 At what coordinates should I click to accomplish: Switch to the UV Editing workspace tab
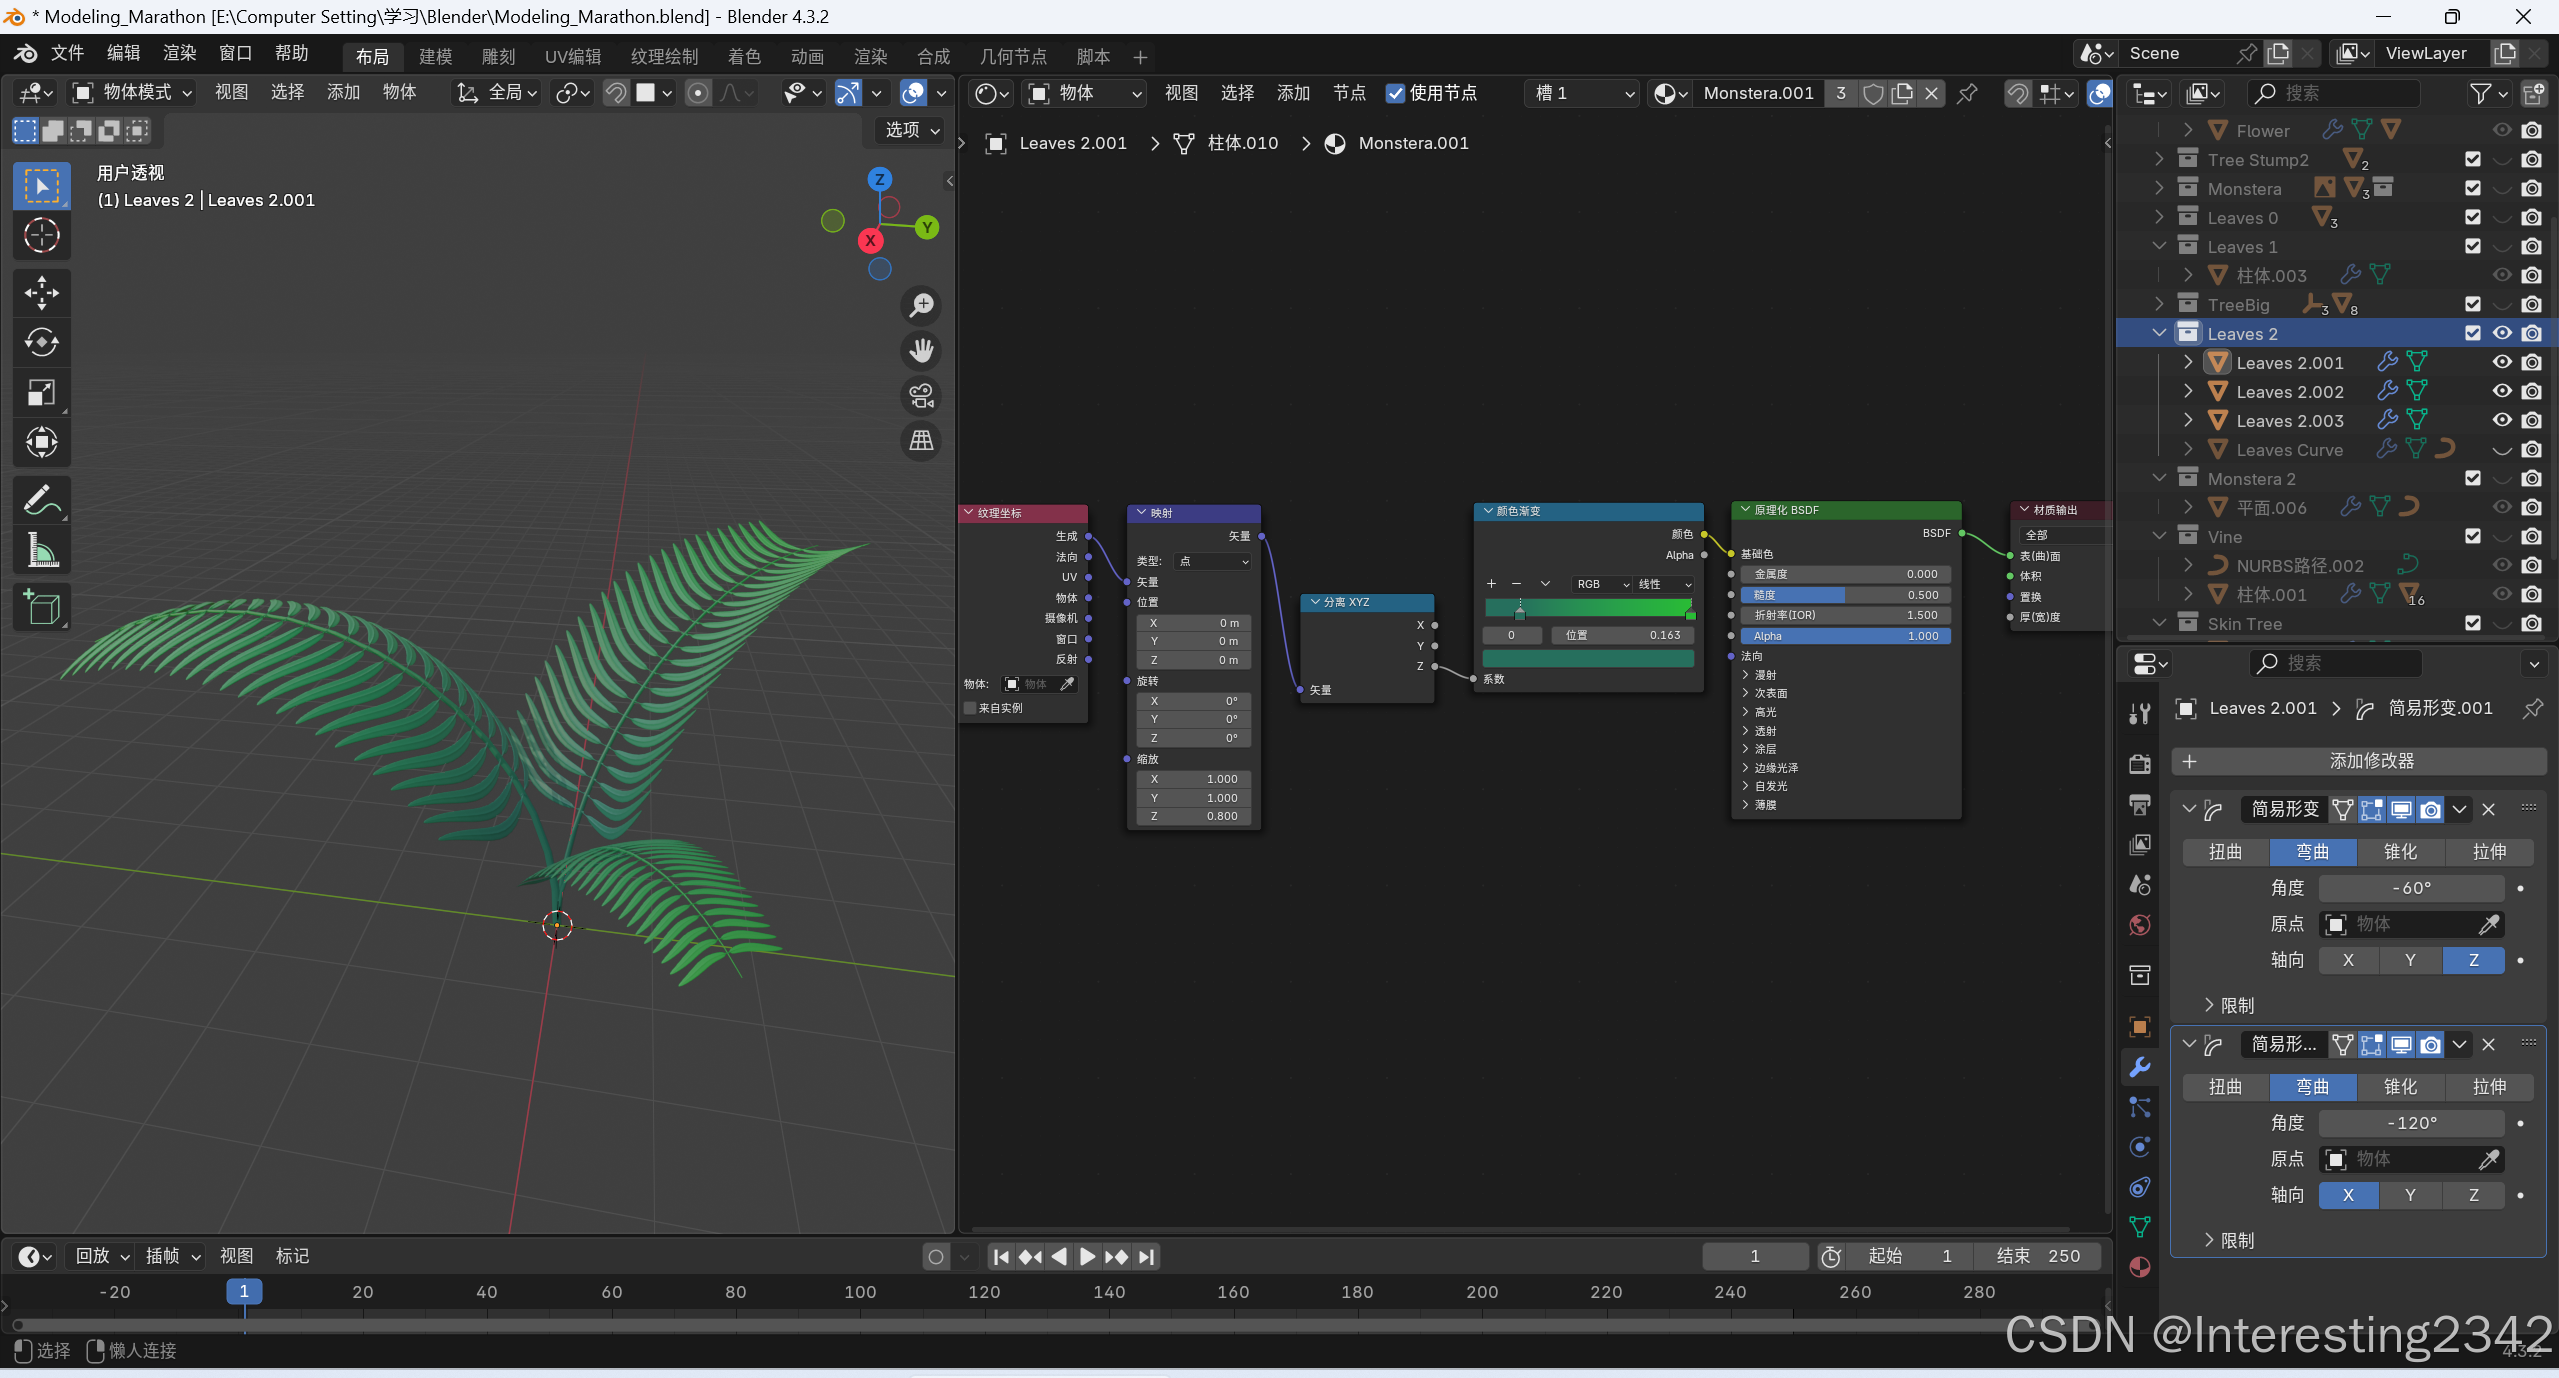coord(572,57)
